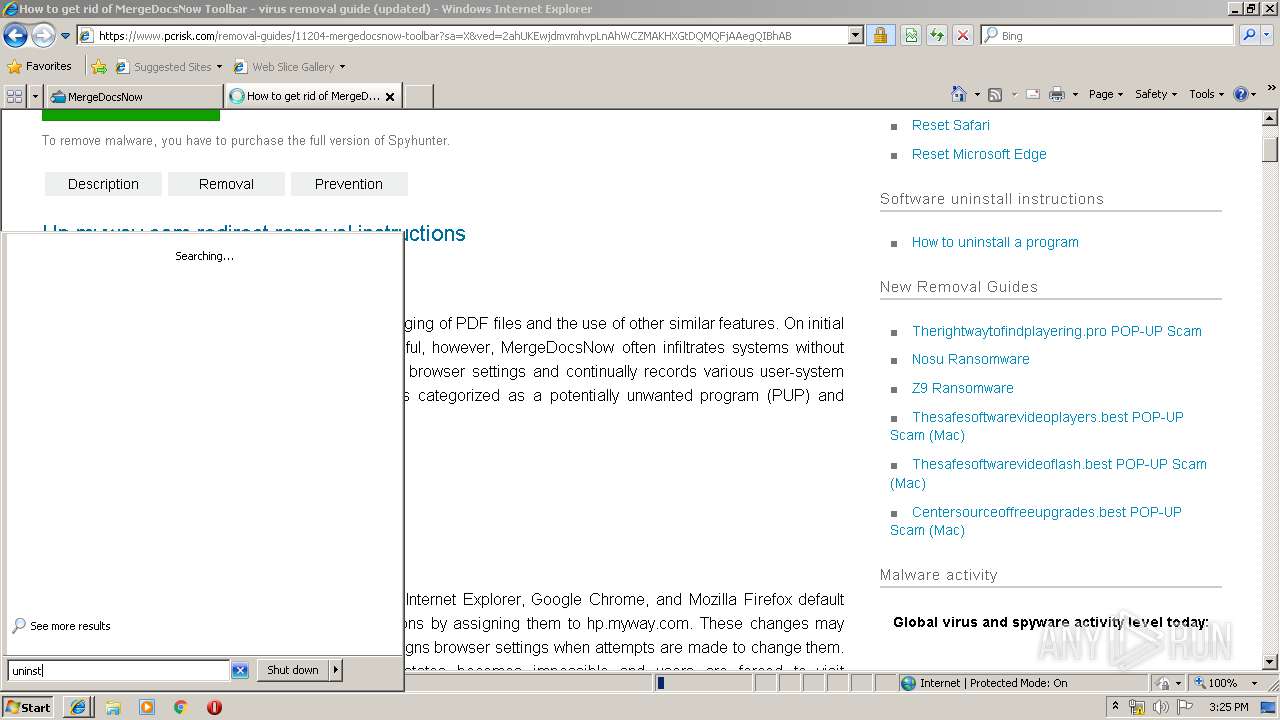Click the security lock icon in address bar

coord(880,35)
